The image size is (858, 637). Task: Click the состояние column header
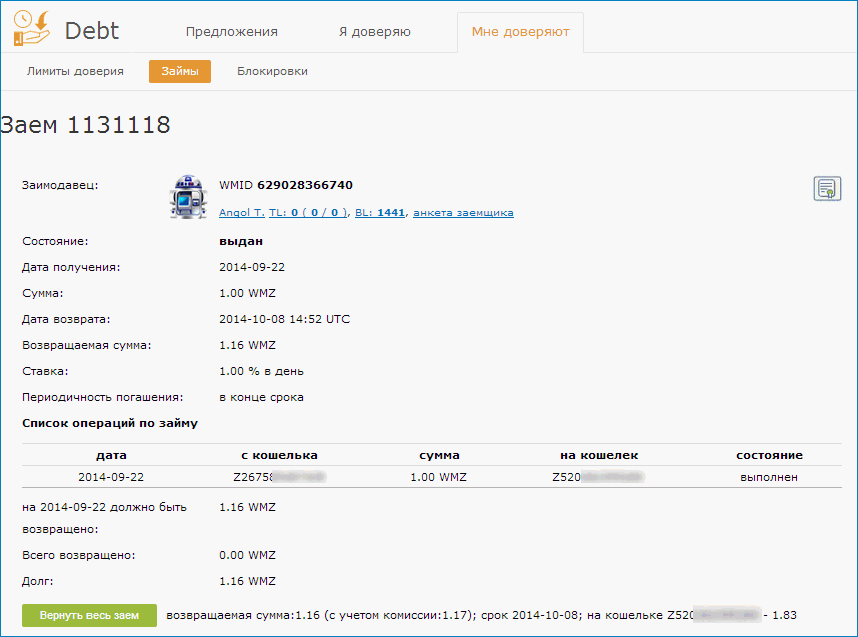[x=769, y=455]
